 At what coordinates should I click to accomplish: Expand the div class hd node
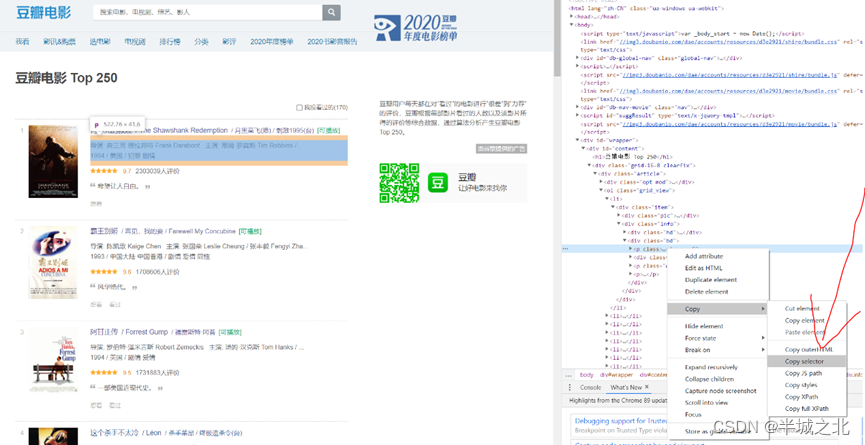625,232
